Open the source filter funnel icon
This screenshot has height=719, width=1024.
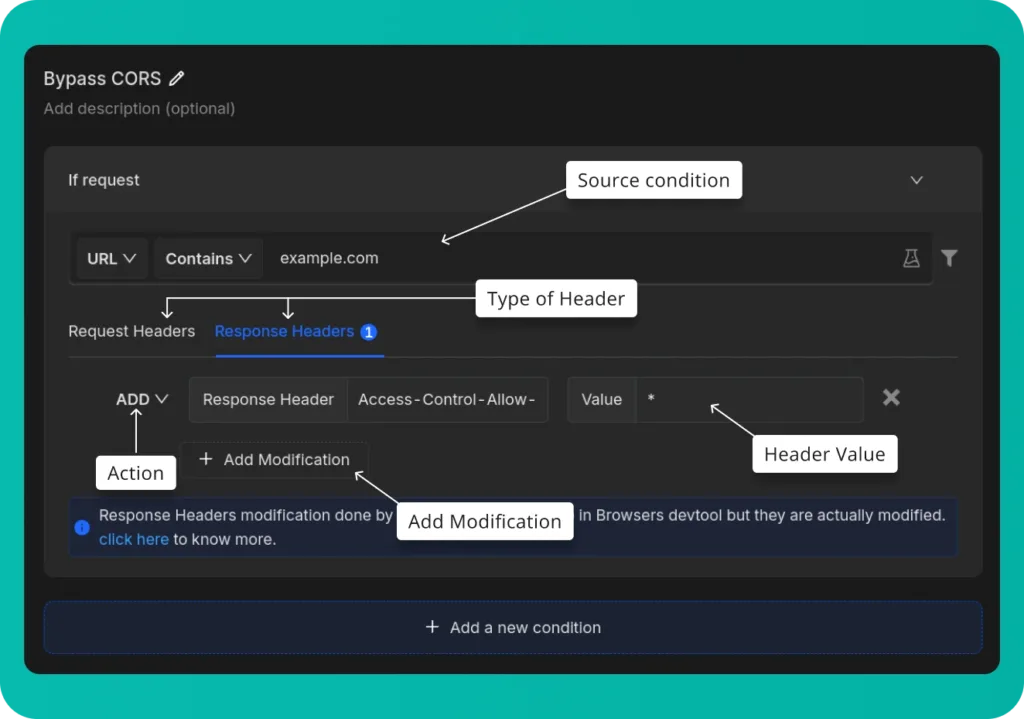coord(949,258)
